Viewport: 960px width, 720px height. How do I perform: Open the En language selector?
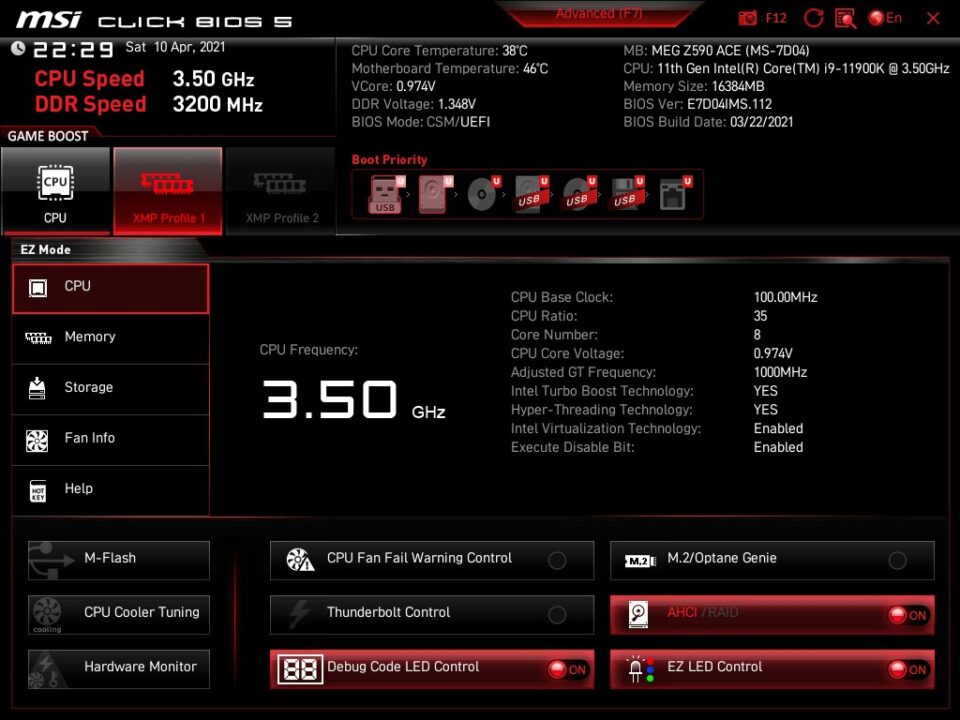click(x=885, y=18)
